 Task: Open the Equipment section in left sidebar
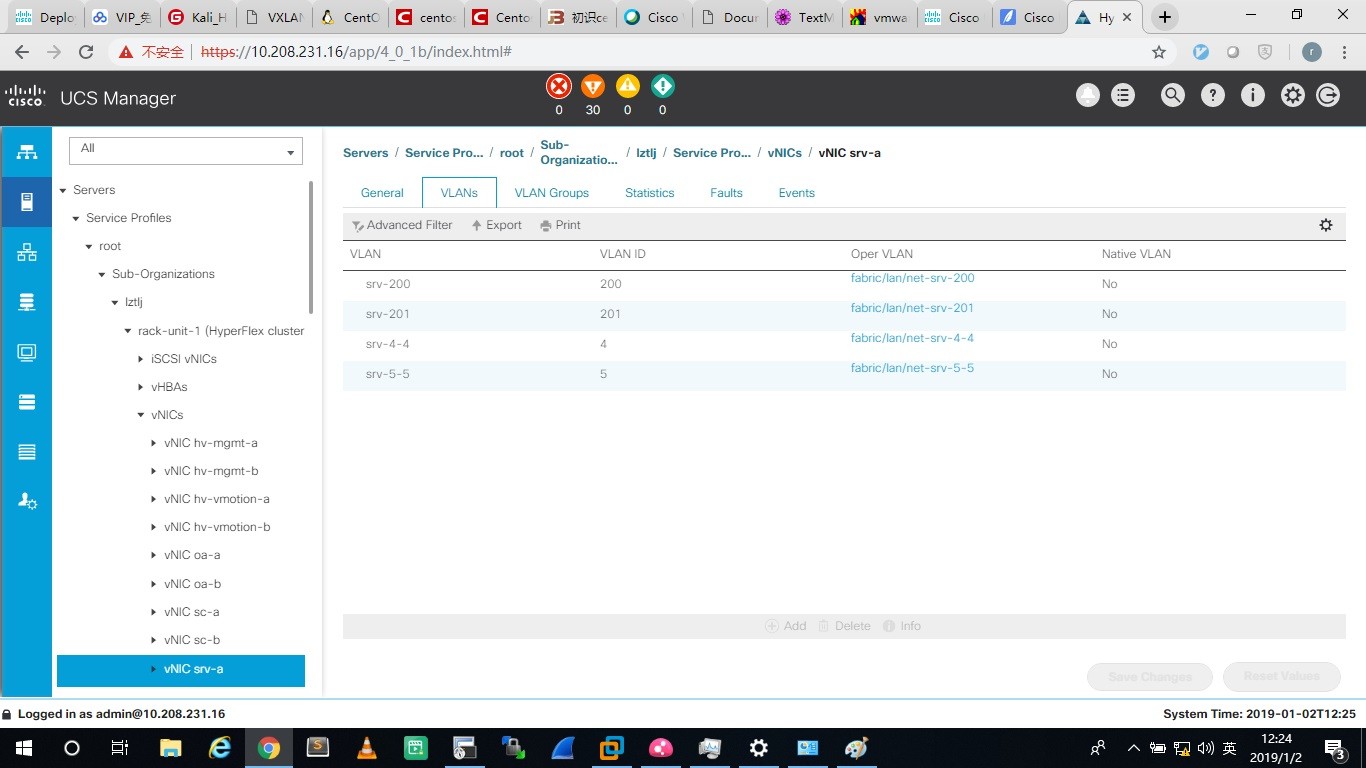27,152
